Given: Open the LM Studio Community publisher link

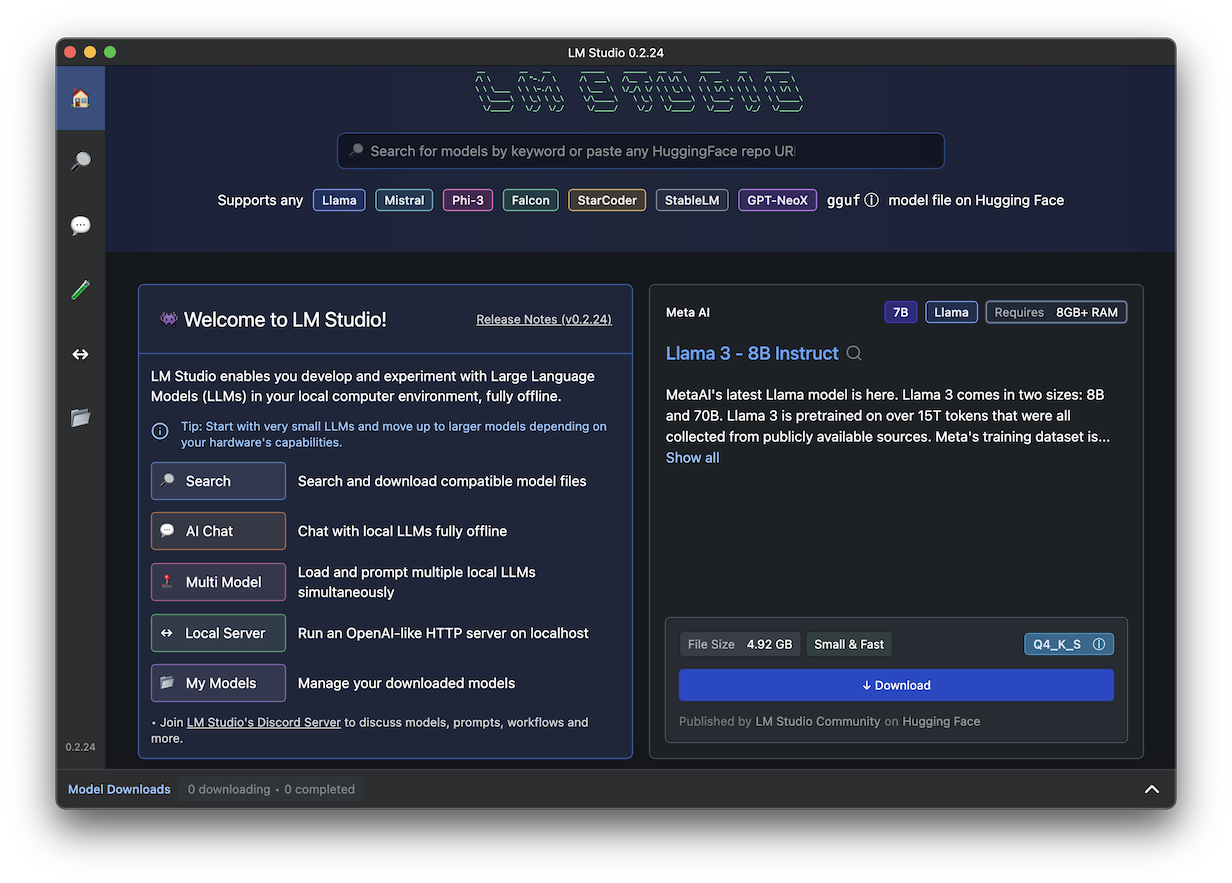Looking at the screenshot, I should click(x=818, y=721).
